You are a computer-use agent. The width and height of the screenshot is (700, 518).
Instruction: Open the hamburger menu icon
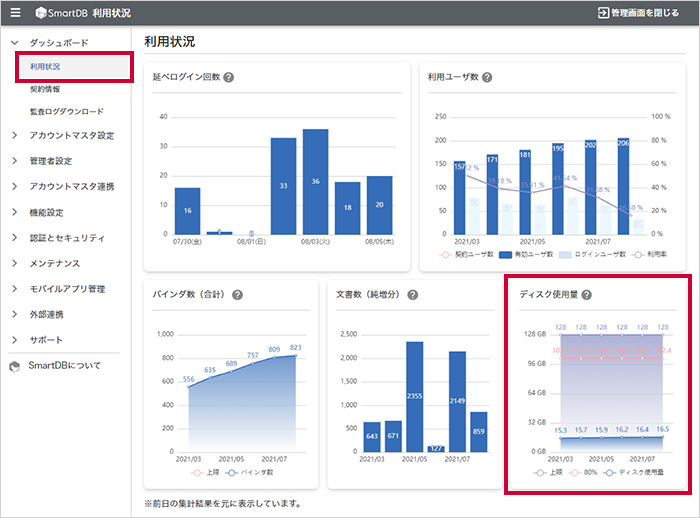pos(15,13)
